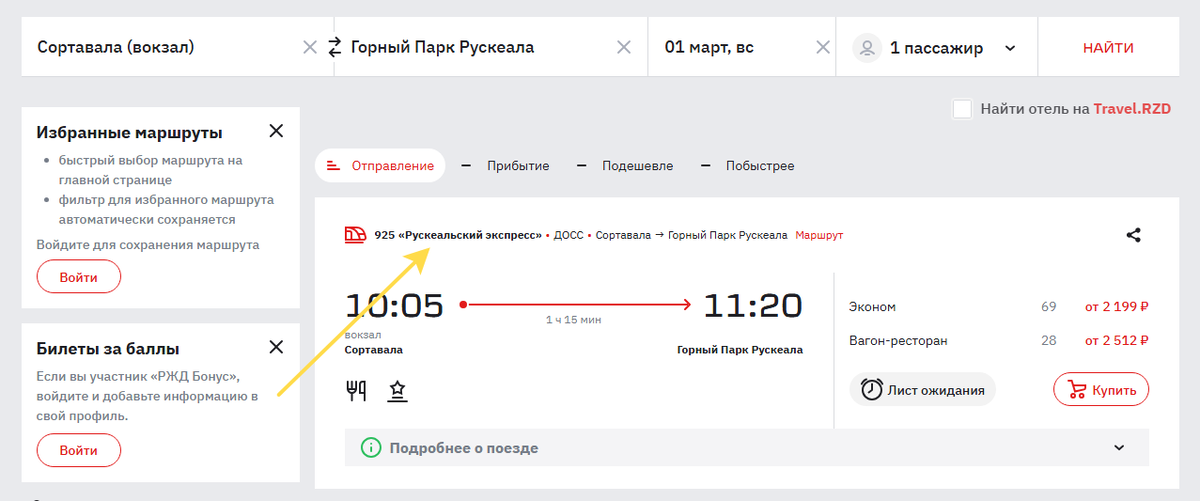This screenshot has height=501, width=1200.
Task: Click Войти under Избранные маршруты
Action: pos(79,277)
